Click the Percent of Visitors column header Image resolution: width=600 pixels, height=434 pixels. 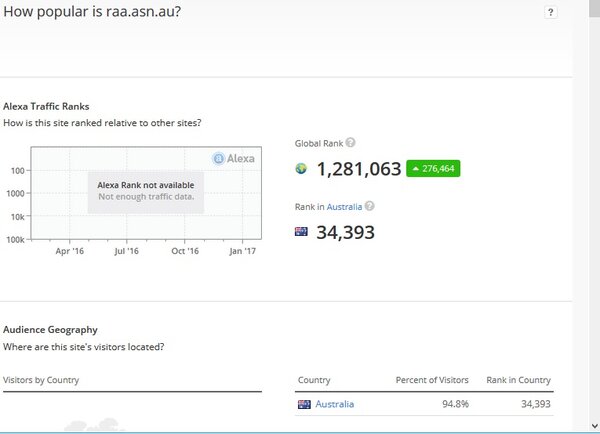[x=426, y=380]
